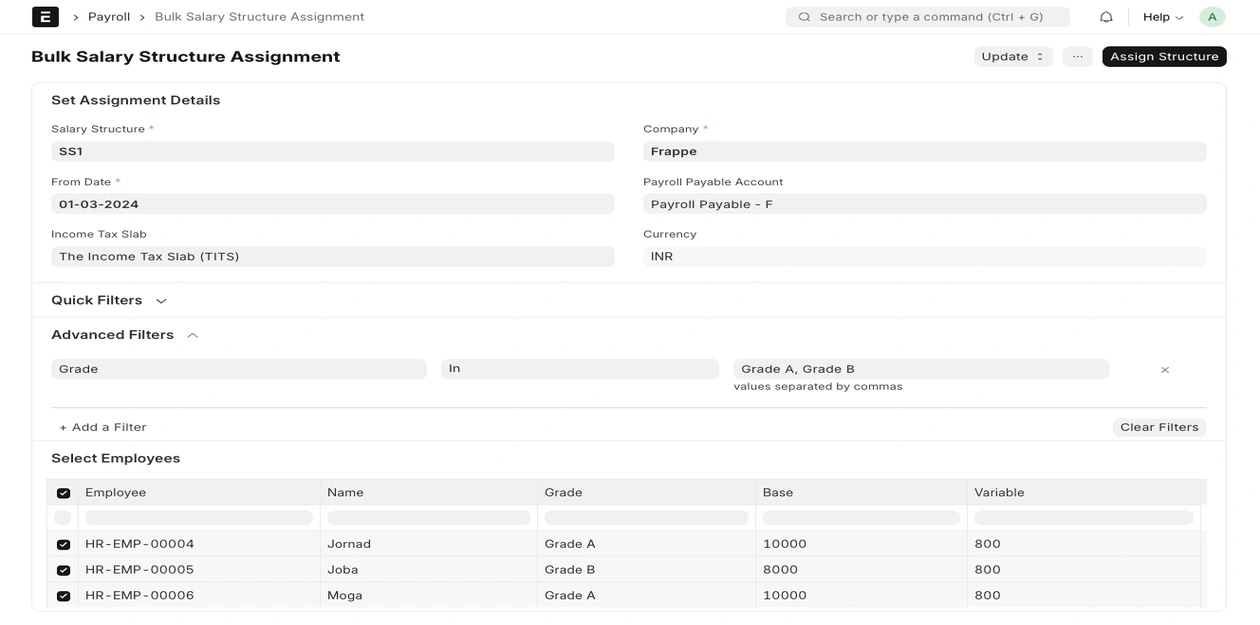1260x625 pixels.
Task: Open the three-dots more options menu
Action: 1077,57
